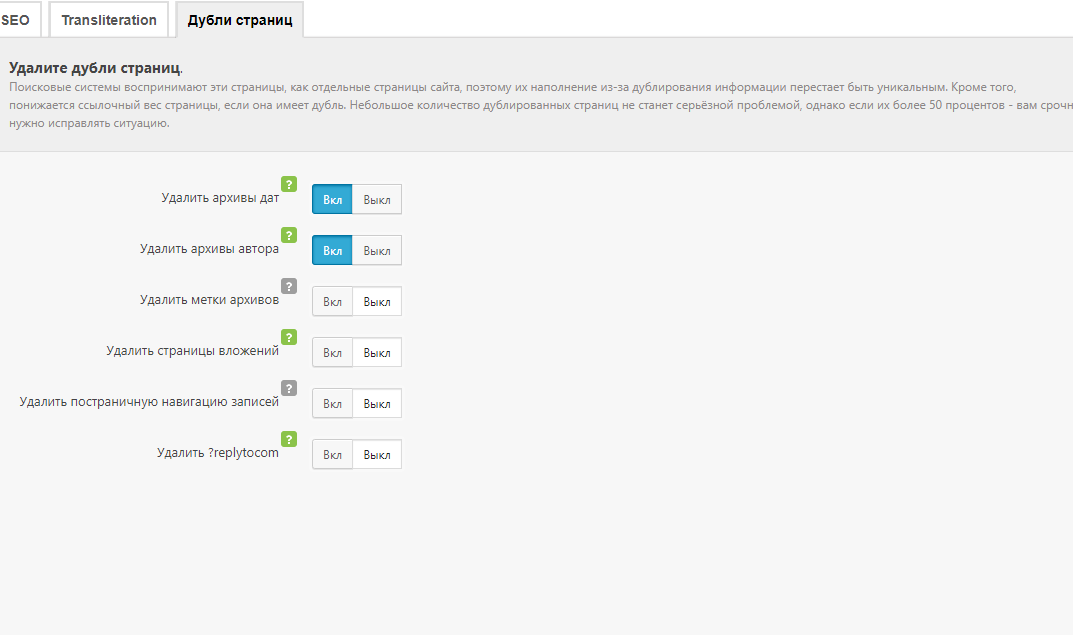Click help icon beside Удалить архивы автора
1073x635 pixels.
coord(289,235)
